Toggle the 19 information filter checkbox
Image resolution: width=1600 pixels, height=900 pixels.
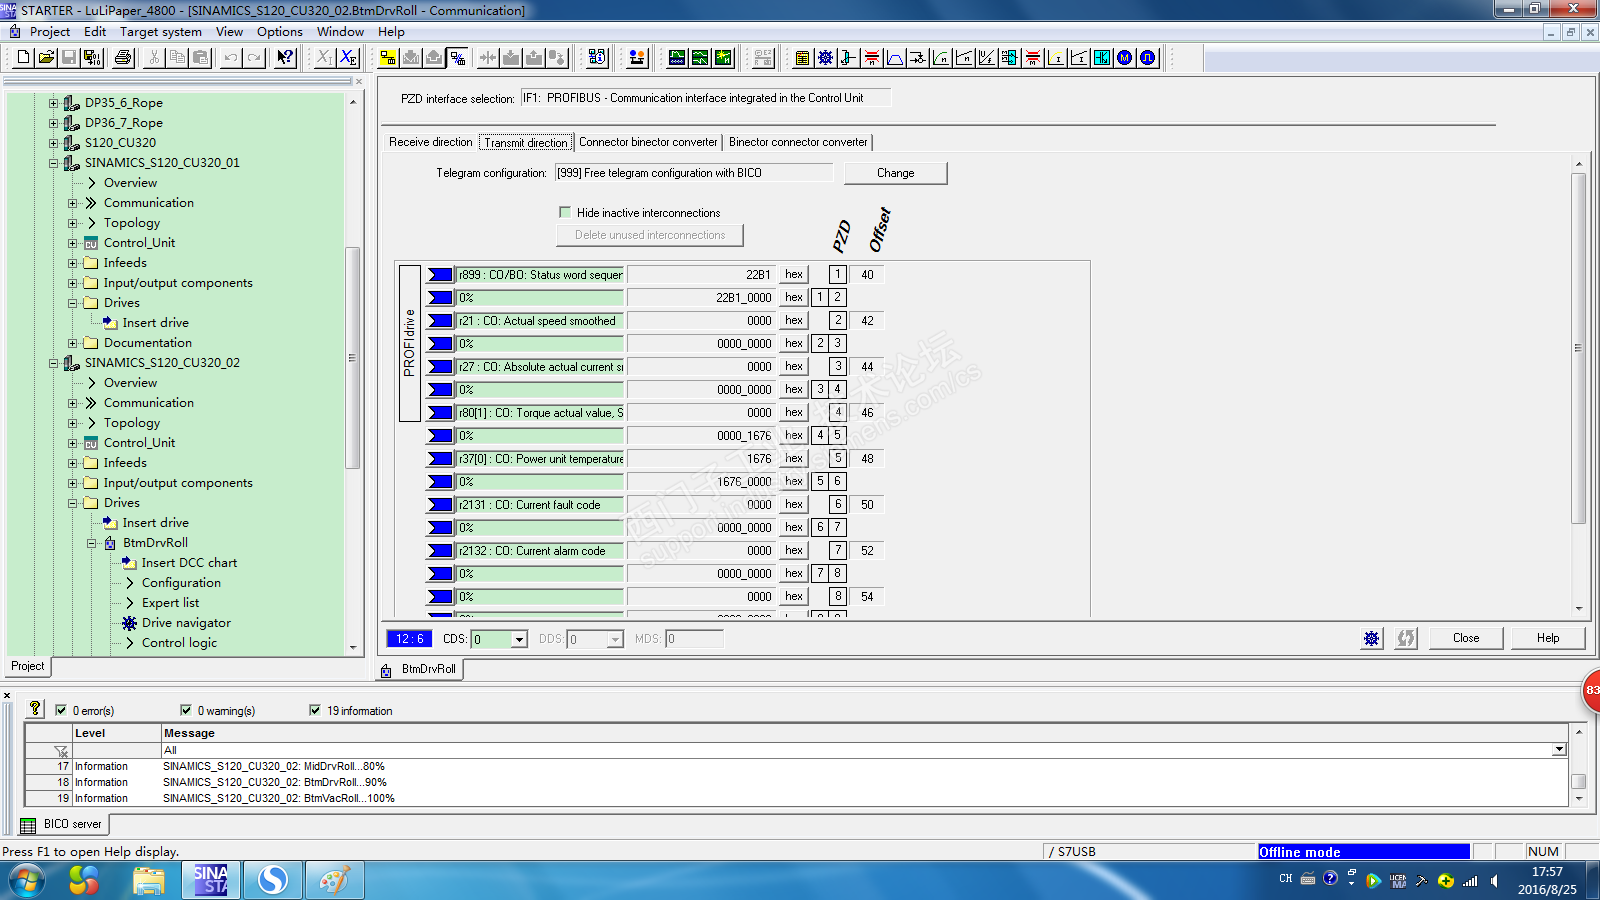(315, 710)
